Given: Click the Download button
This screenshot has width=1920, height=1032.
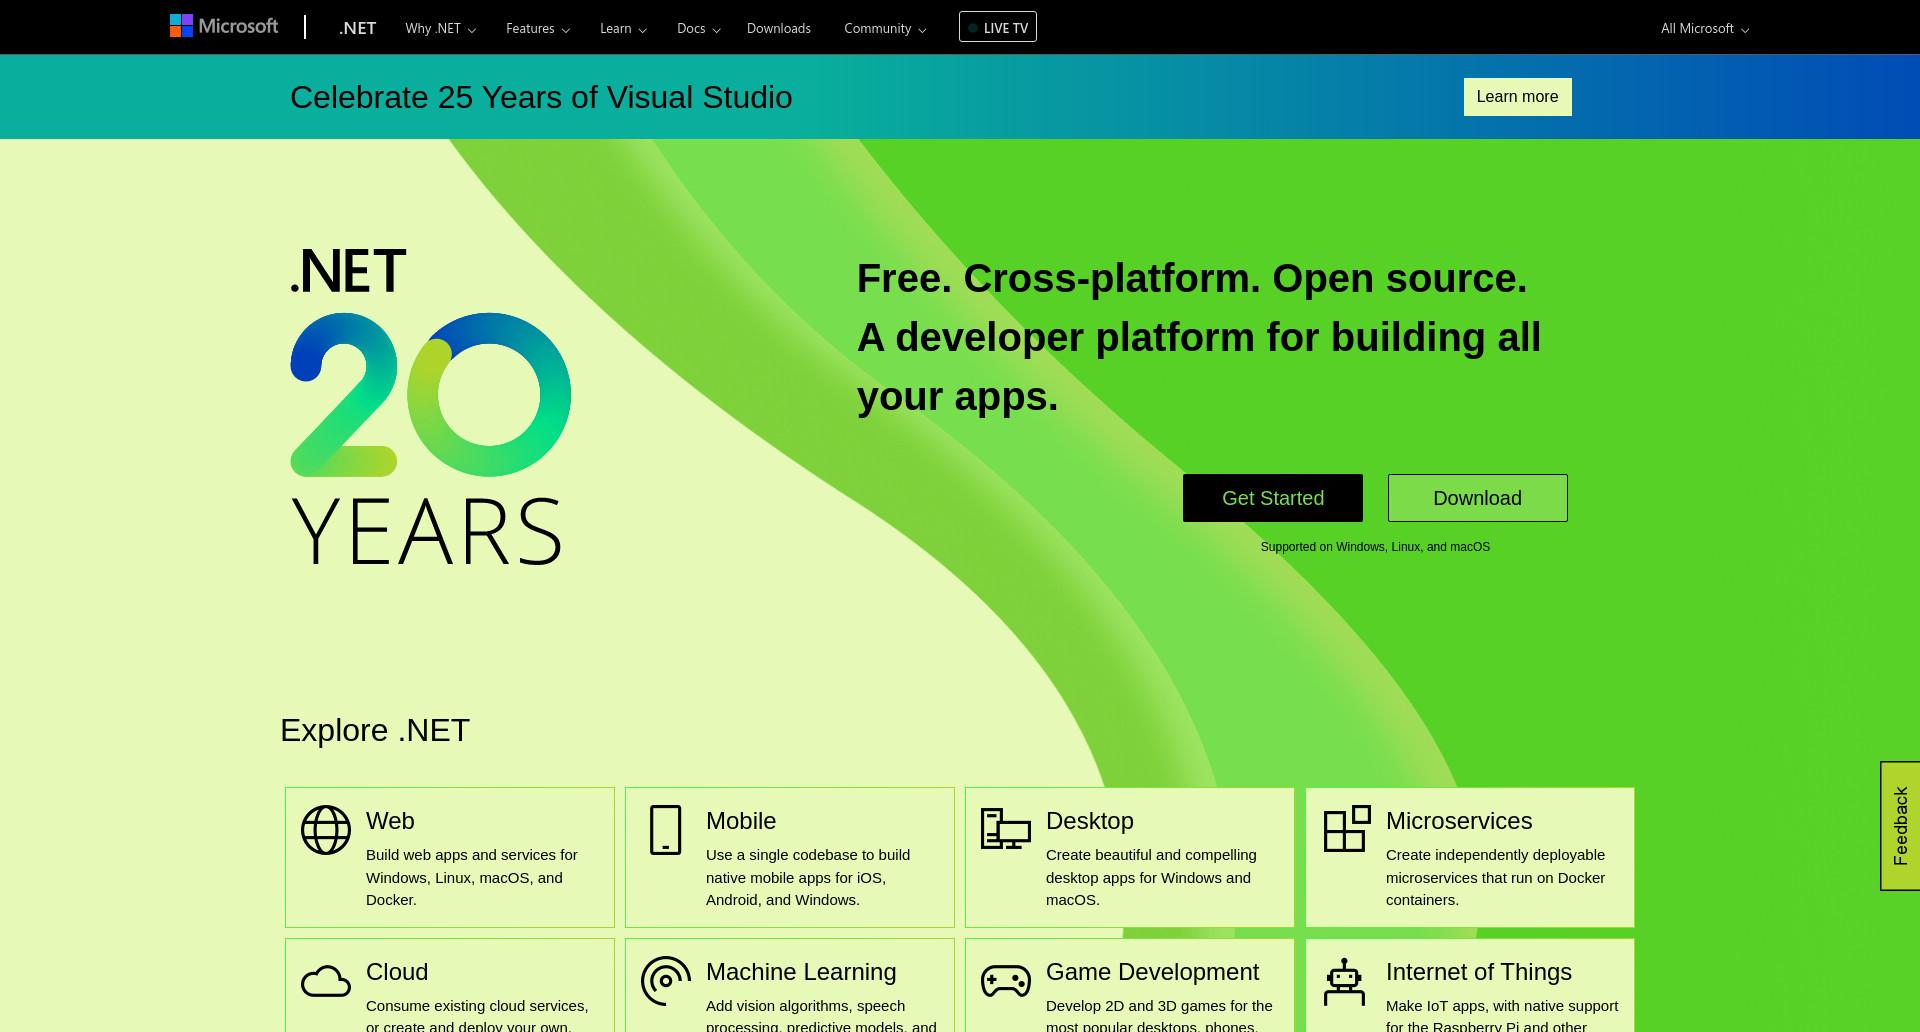Looking at the screenshot, I should coord(1477,498).
